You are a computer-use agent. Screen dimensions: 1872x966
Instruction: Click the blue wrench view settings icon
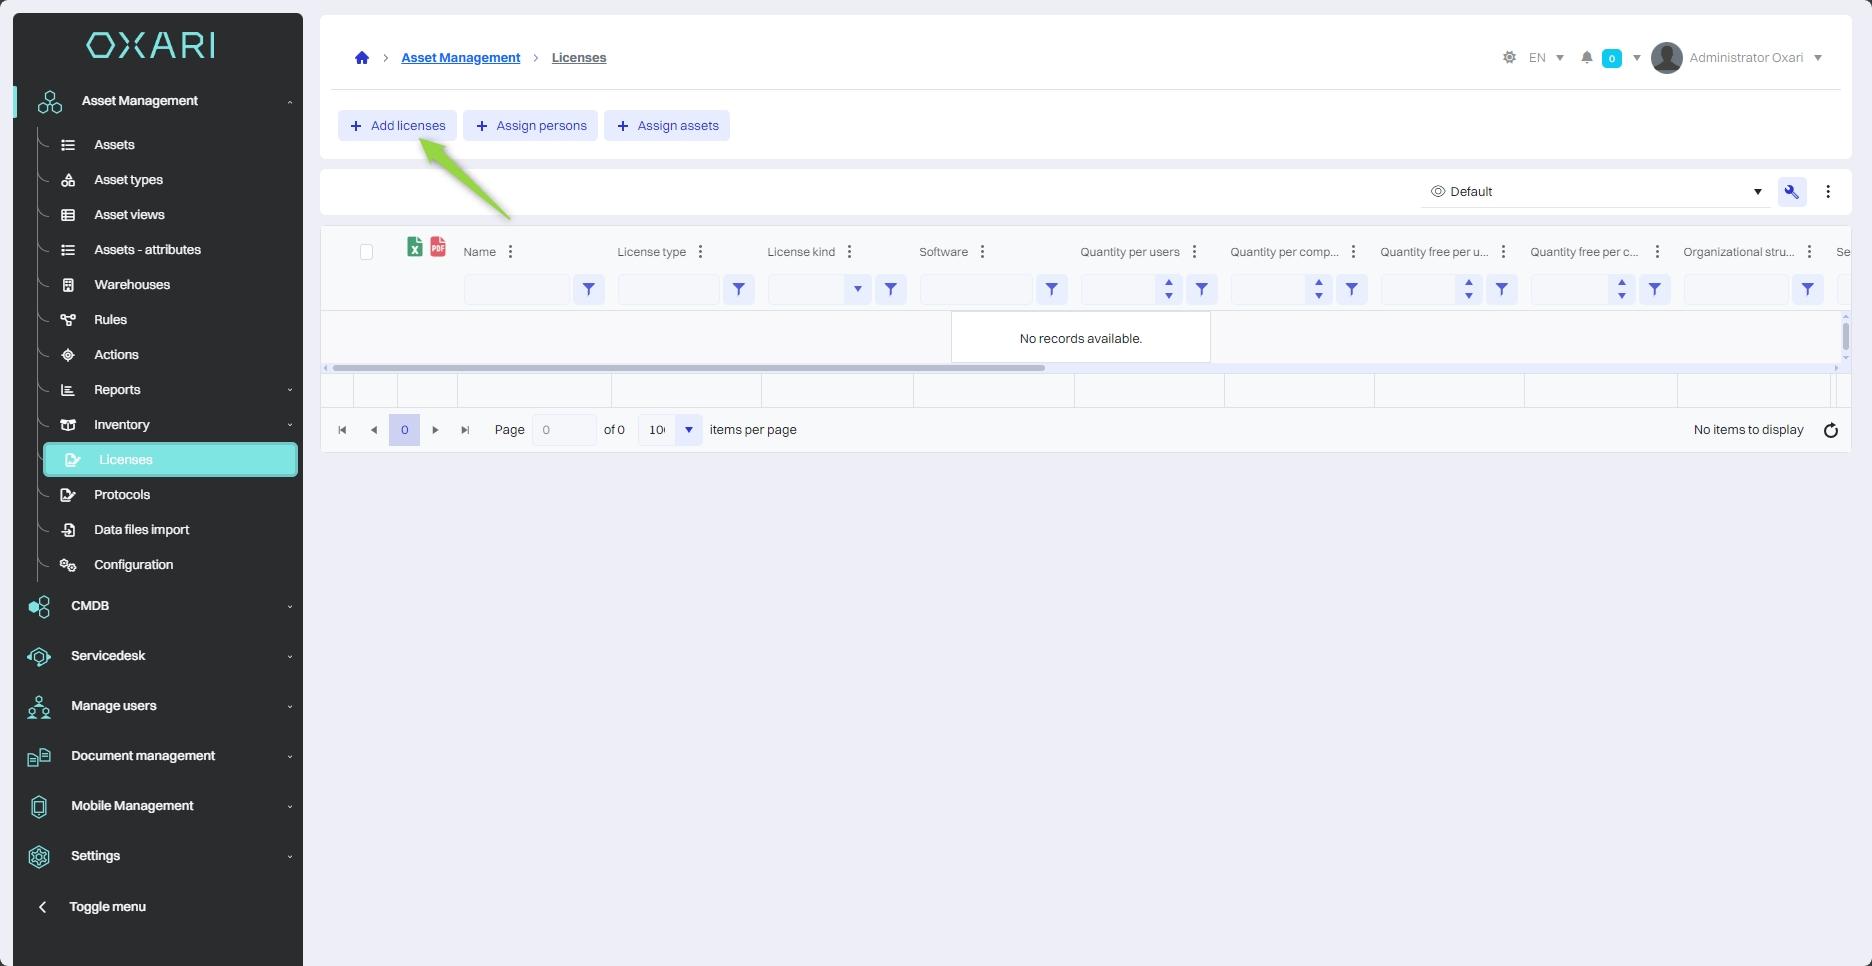[1791, 192]
